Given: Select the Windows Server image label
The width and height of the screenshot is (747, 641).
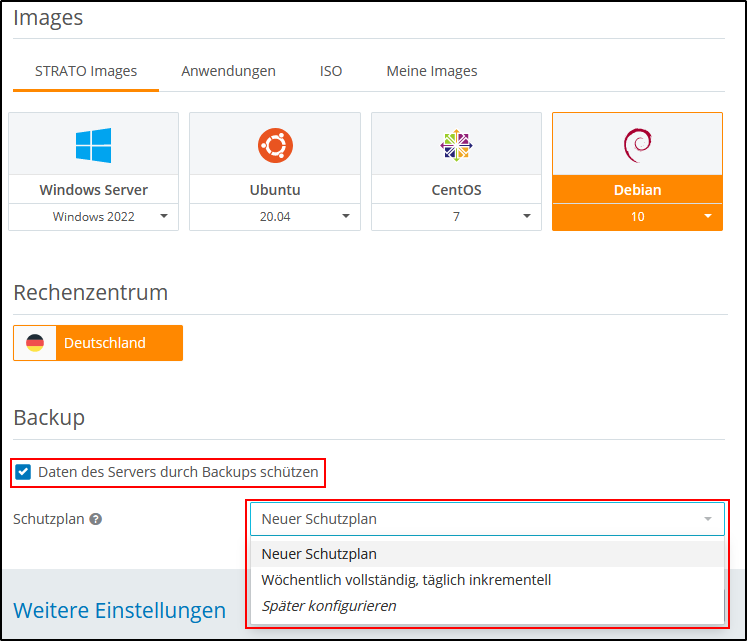Looking at the screenshot, I should pyautogui.click(x=93, y=190).
